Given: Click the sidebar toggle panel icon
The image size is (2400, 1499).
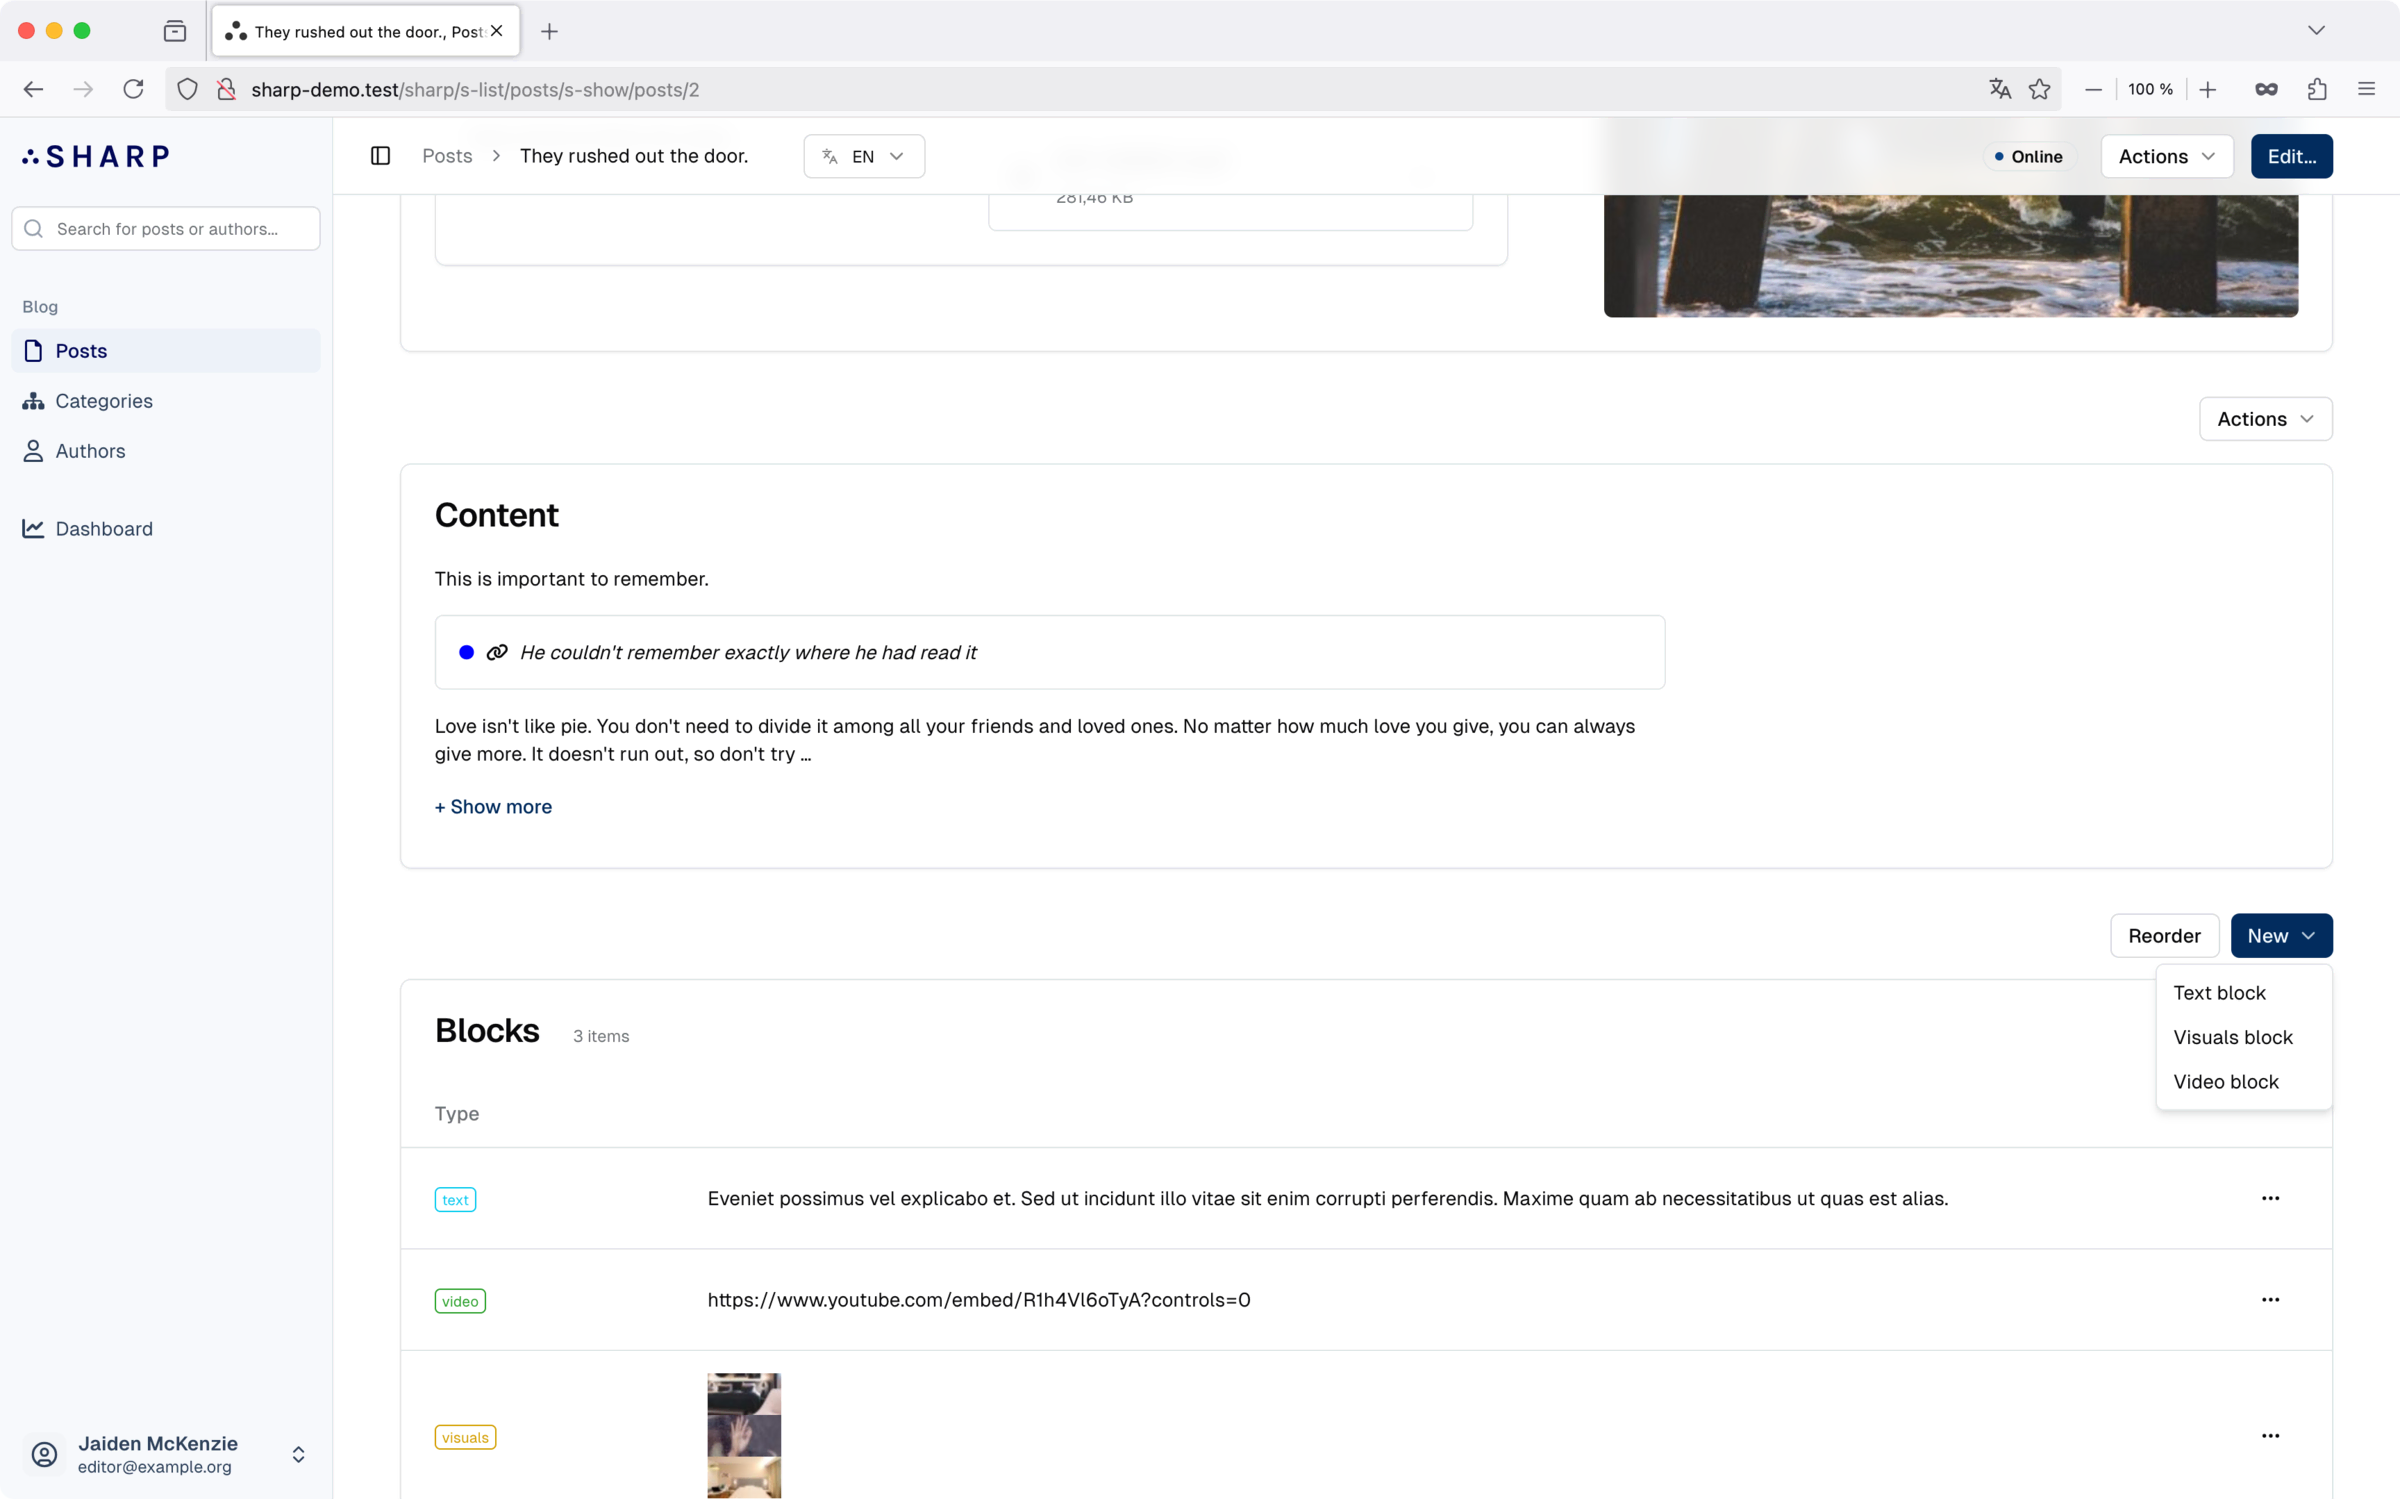Looking at the screenshot, I should [380, 155].
